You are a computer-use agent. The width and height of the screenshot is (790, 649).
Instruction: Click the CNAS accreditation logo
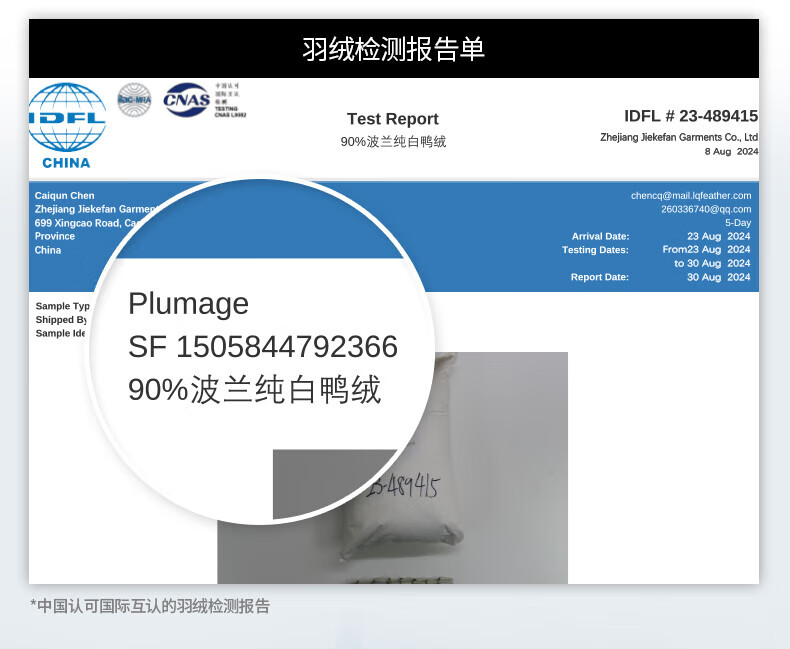187,99
